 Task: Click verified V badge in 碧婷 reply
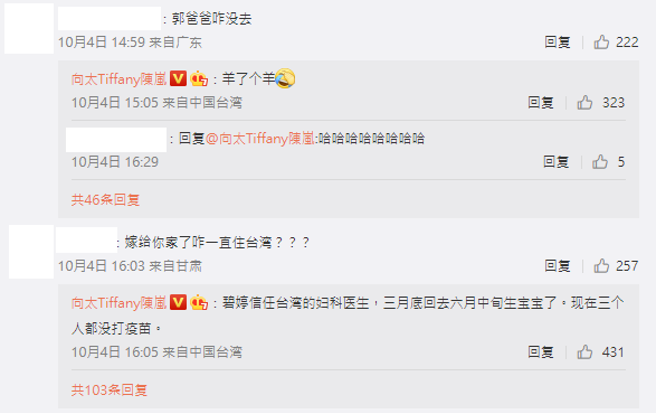pyautogui.click(x=178, y=302)
